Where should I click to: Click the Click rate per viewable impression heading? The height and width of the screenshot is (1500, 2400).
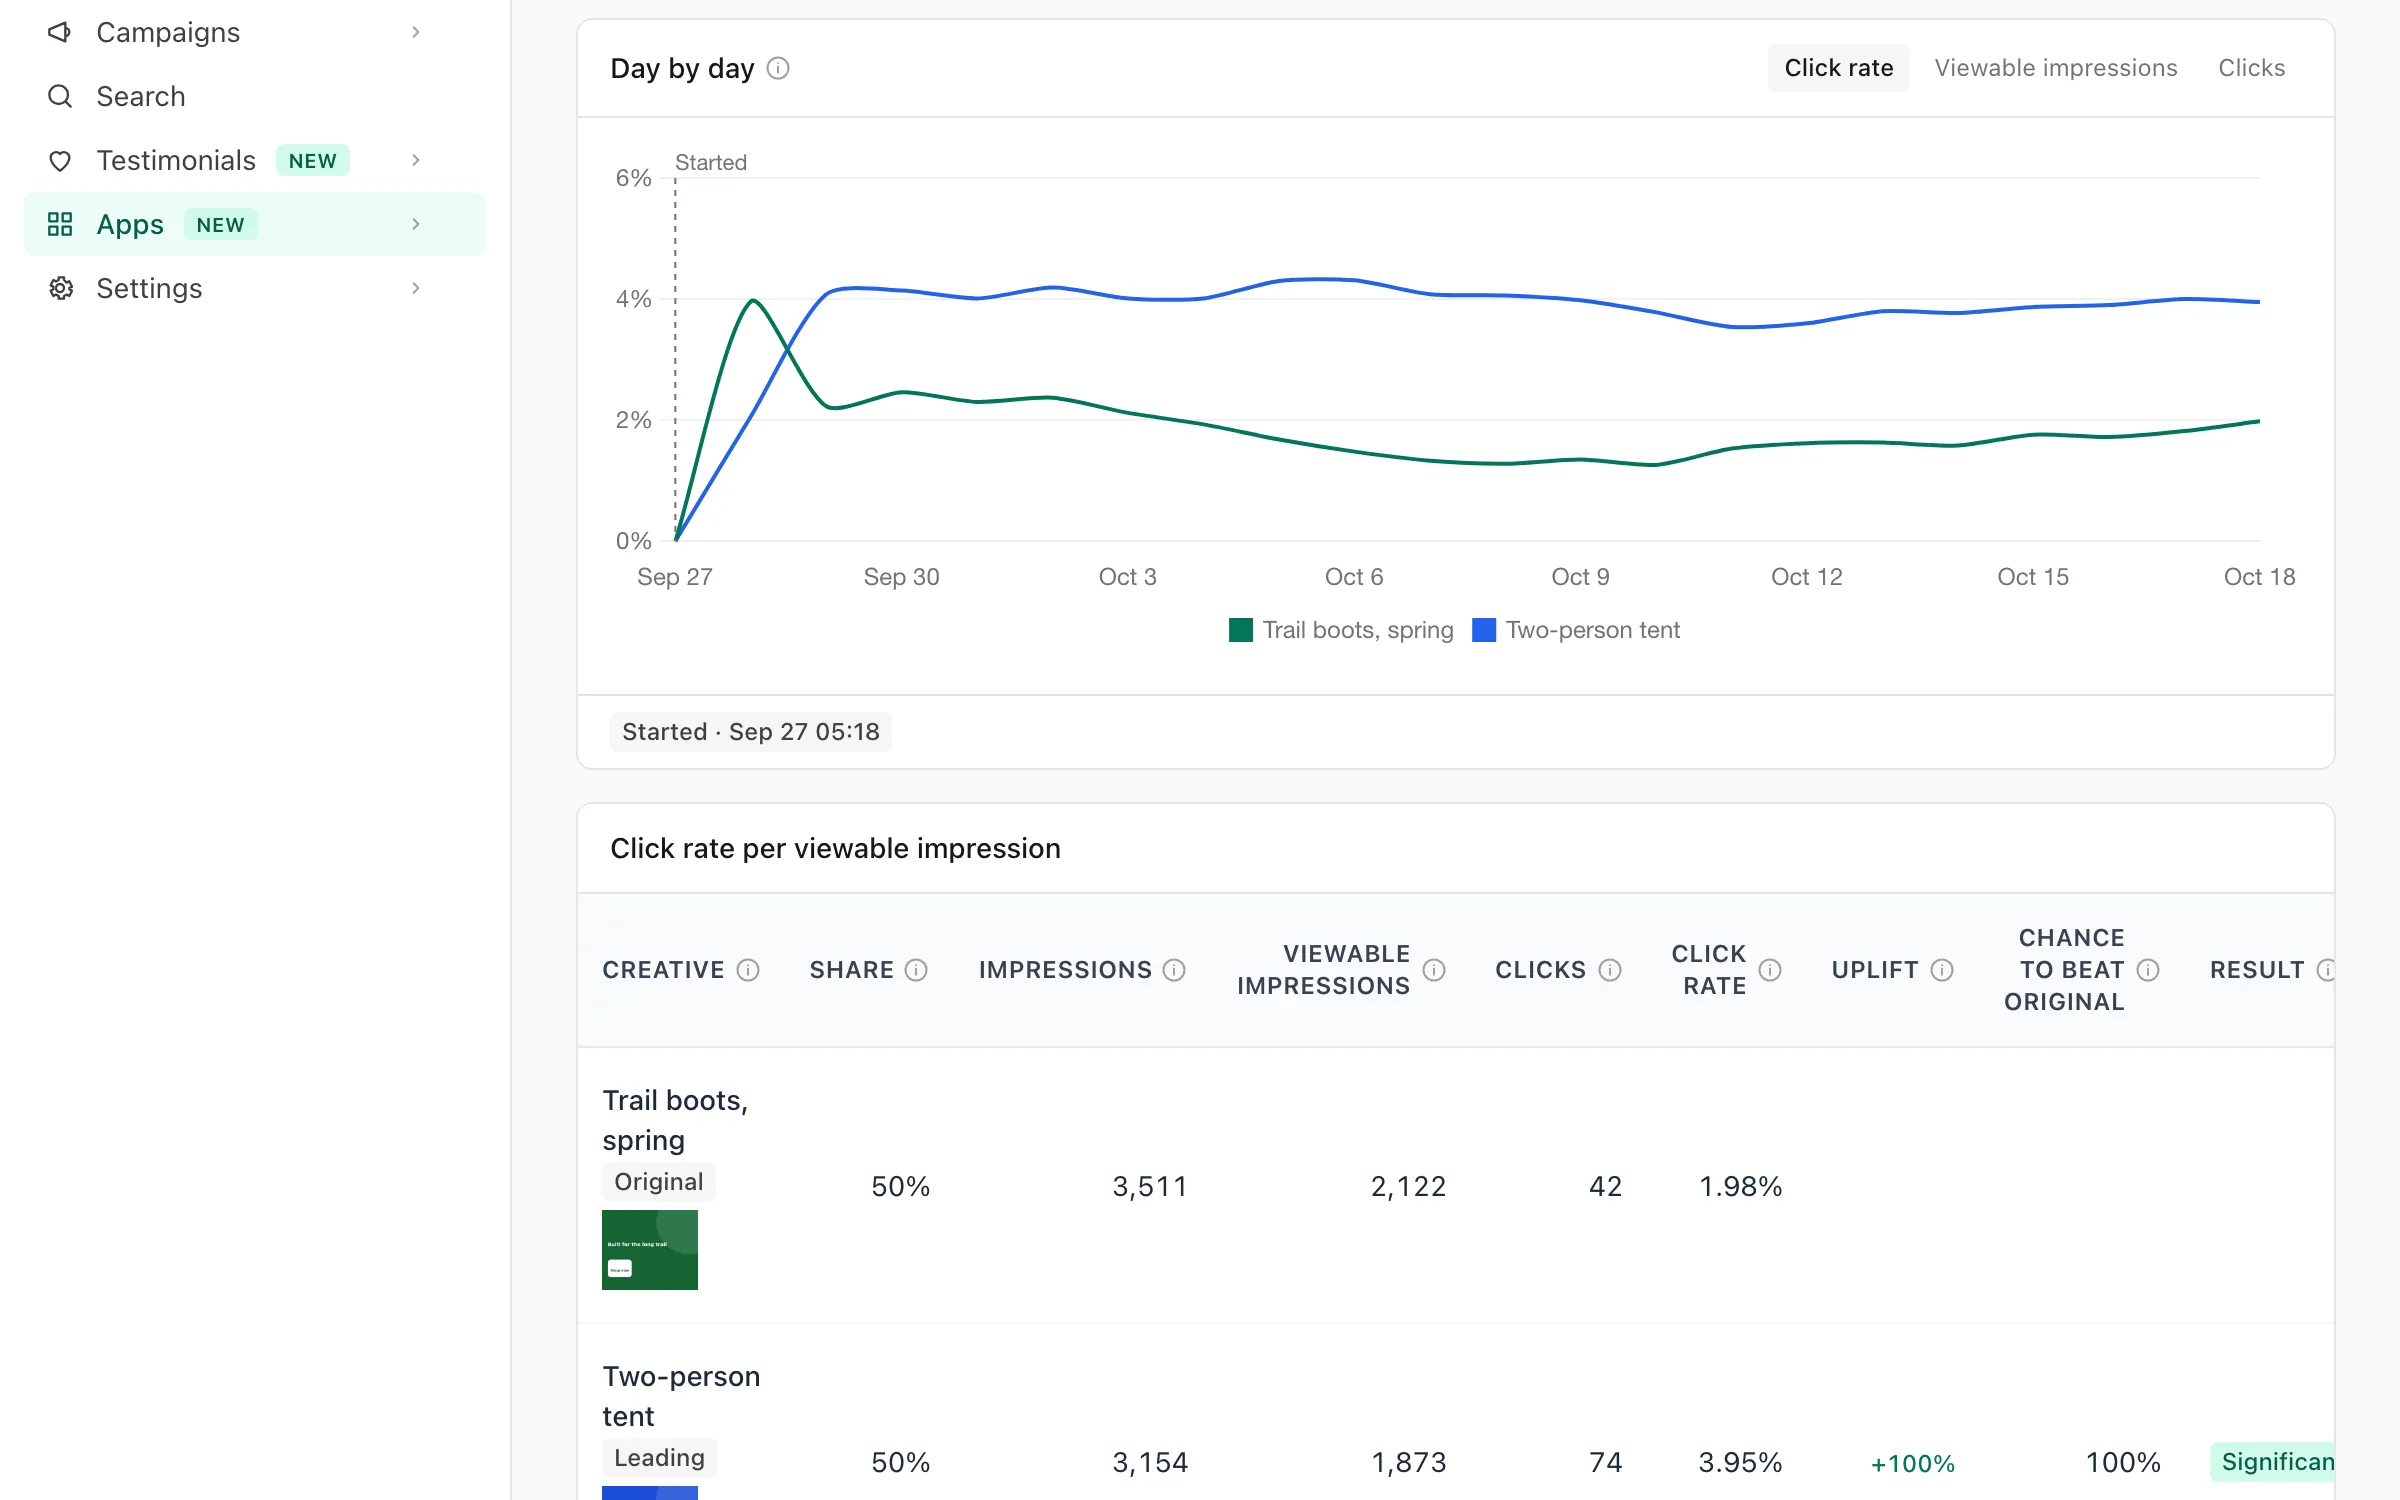tap(835, 848)
